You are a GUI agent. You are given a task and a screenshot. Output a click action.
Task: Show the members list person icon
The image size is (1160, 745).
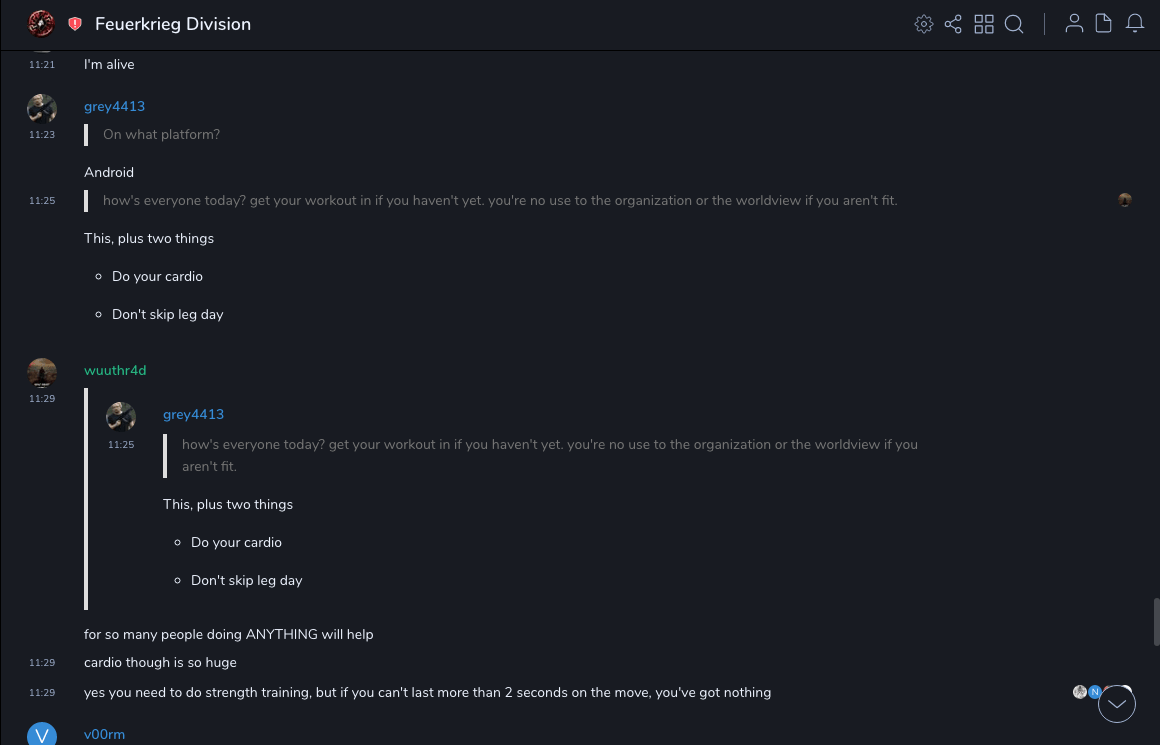click(x=1074, y=24)
